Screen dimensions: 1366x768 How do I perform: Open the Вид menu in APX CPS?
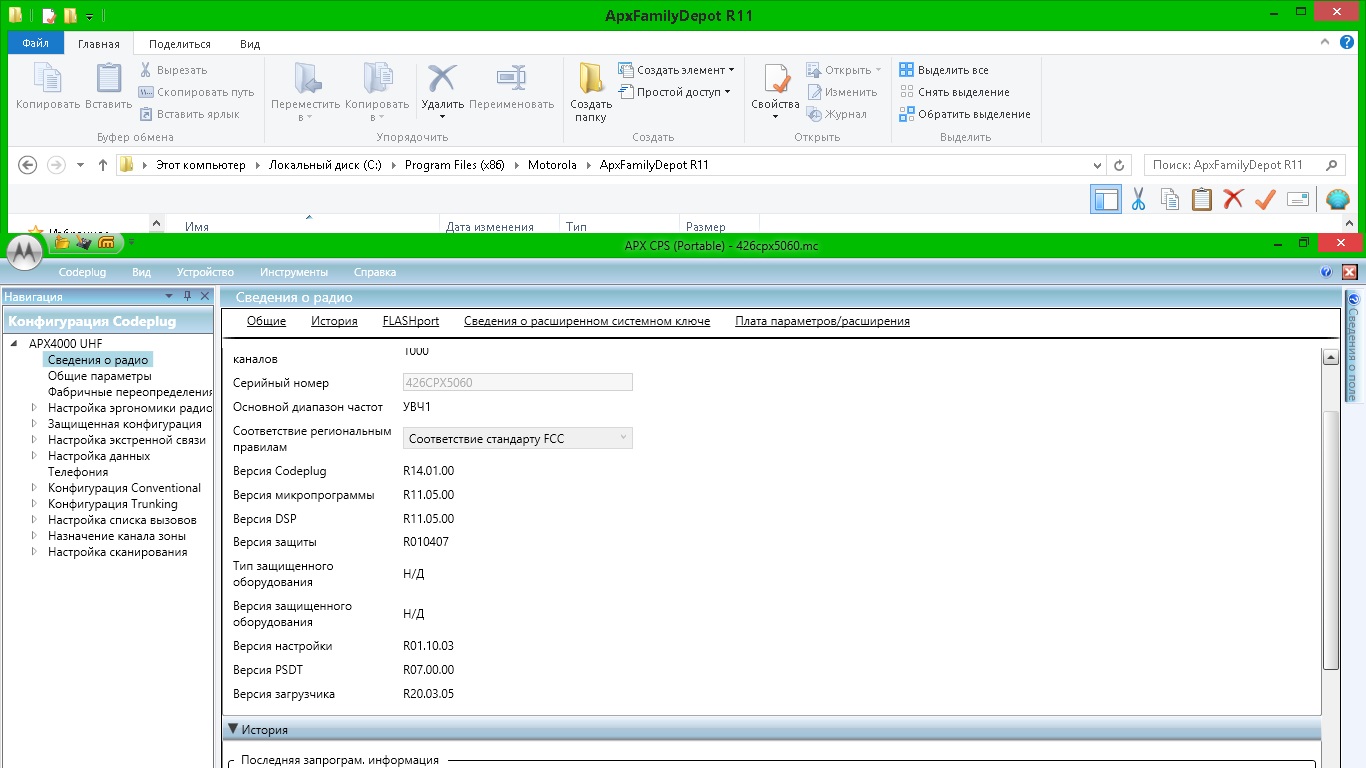click(142, 272)
